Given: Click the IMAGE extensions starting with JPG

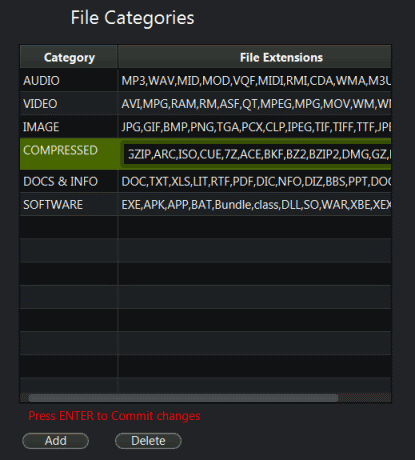Looking at the screenshot, I should pos(255,127).
